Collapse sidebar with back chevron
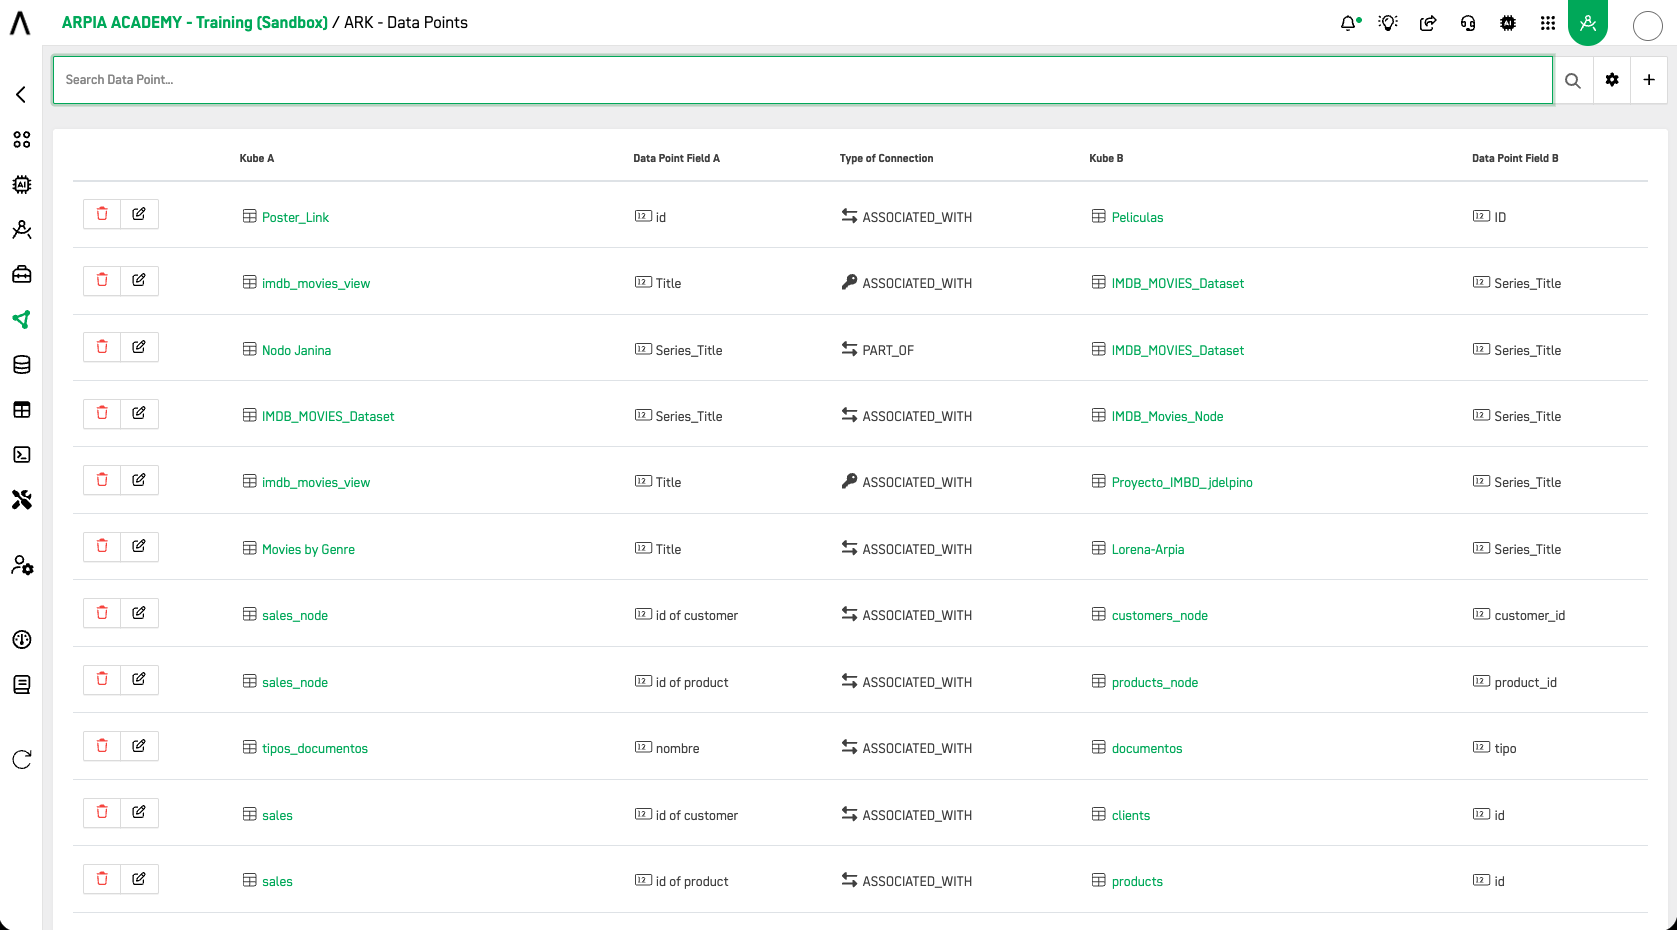Viewport: 1677px width, 930px height. (x=21, y=94)
